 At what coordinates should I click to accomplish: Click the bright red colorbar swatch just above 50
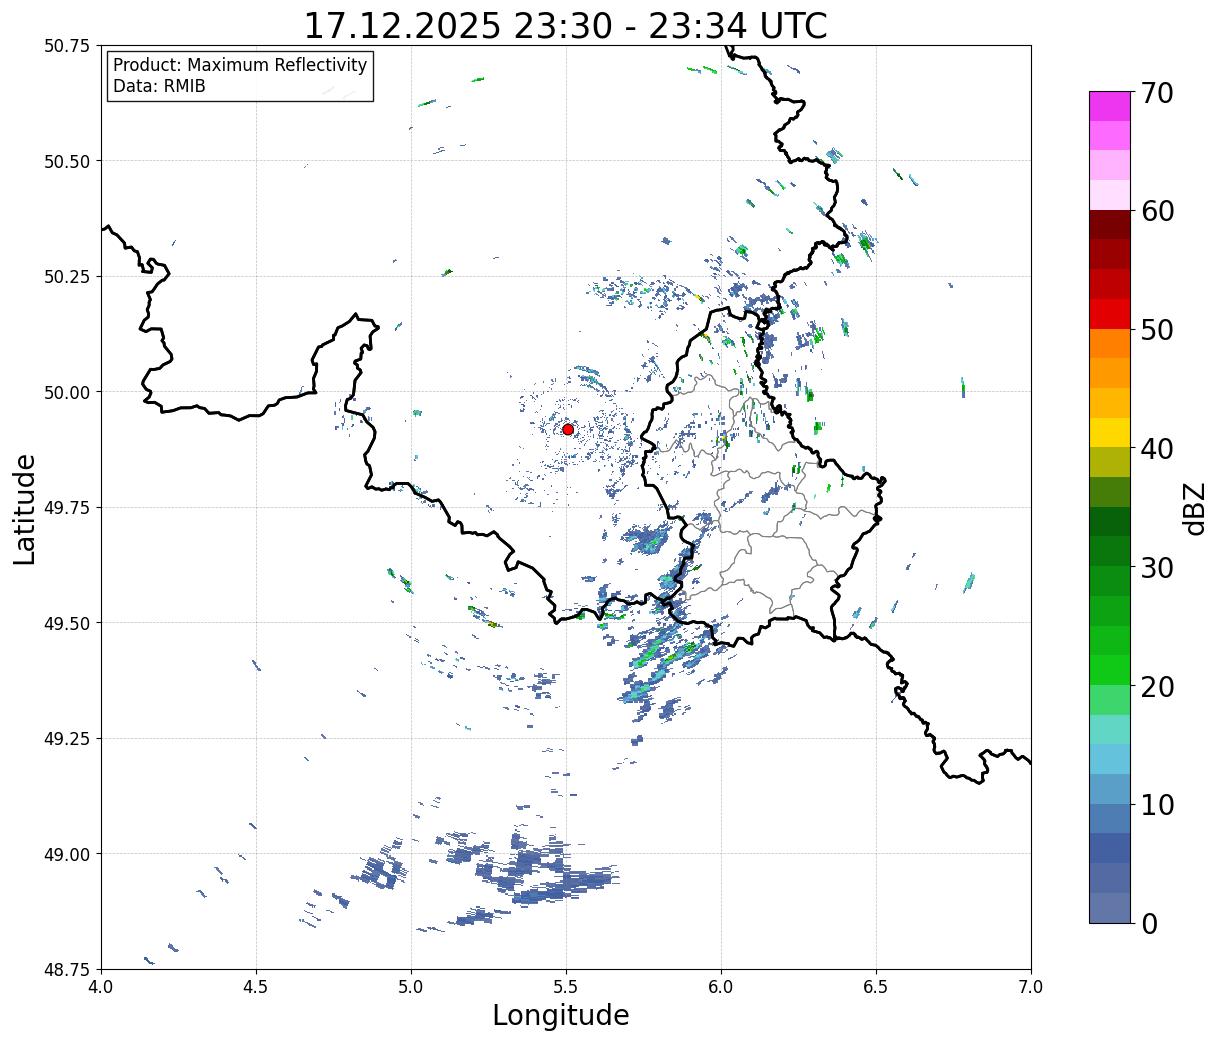(x=1110, y=314)
